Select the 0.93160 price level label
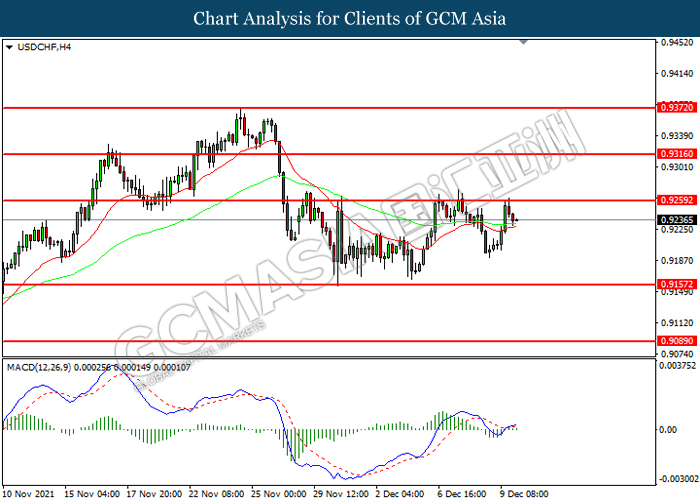This screenshot has width=700, height=500. [677, 154]
